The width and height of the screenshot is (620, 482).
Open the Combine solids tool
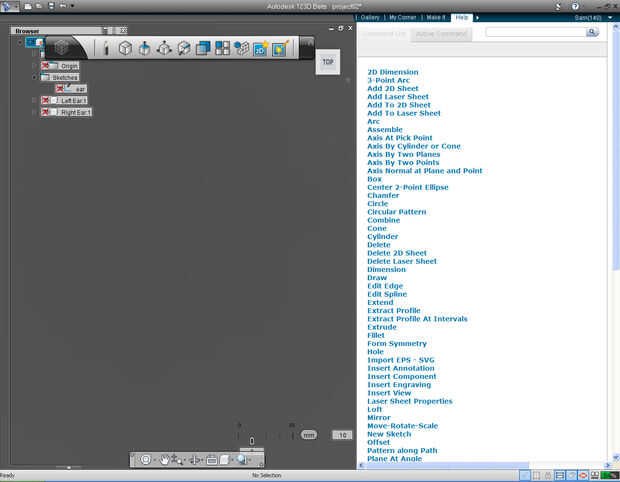(203, 48)
